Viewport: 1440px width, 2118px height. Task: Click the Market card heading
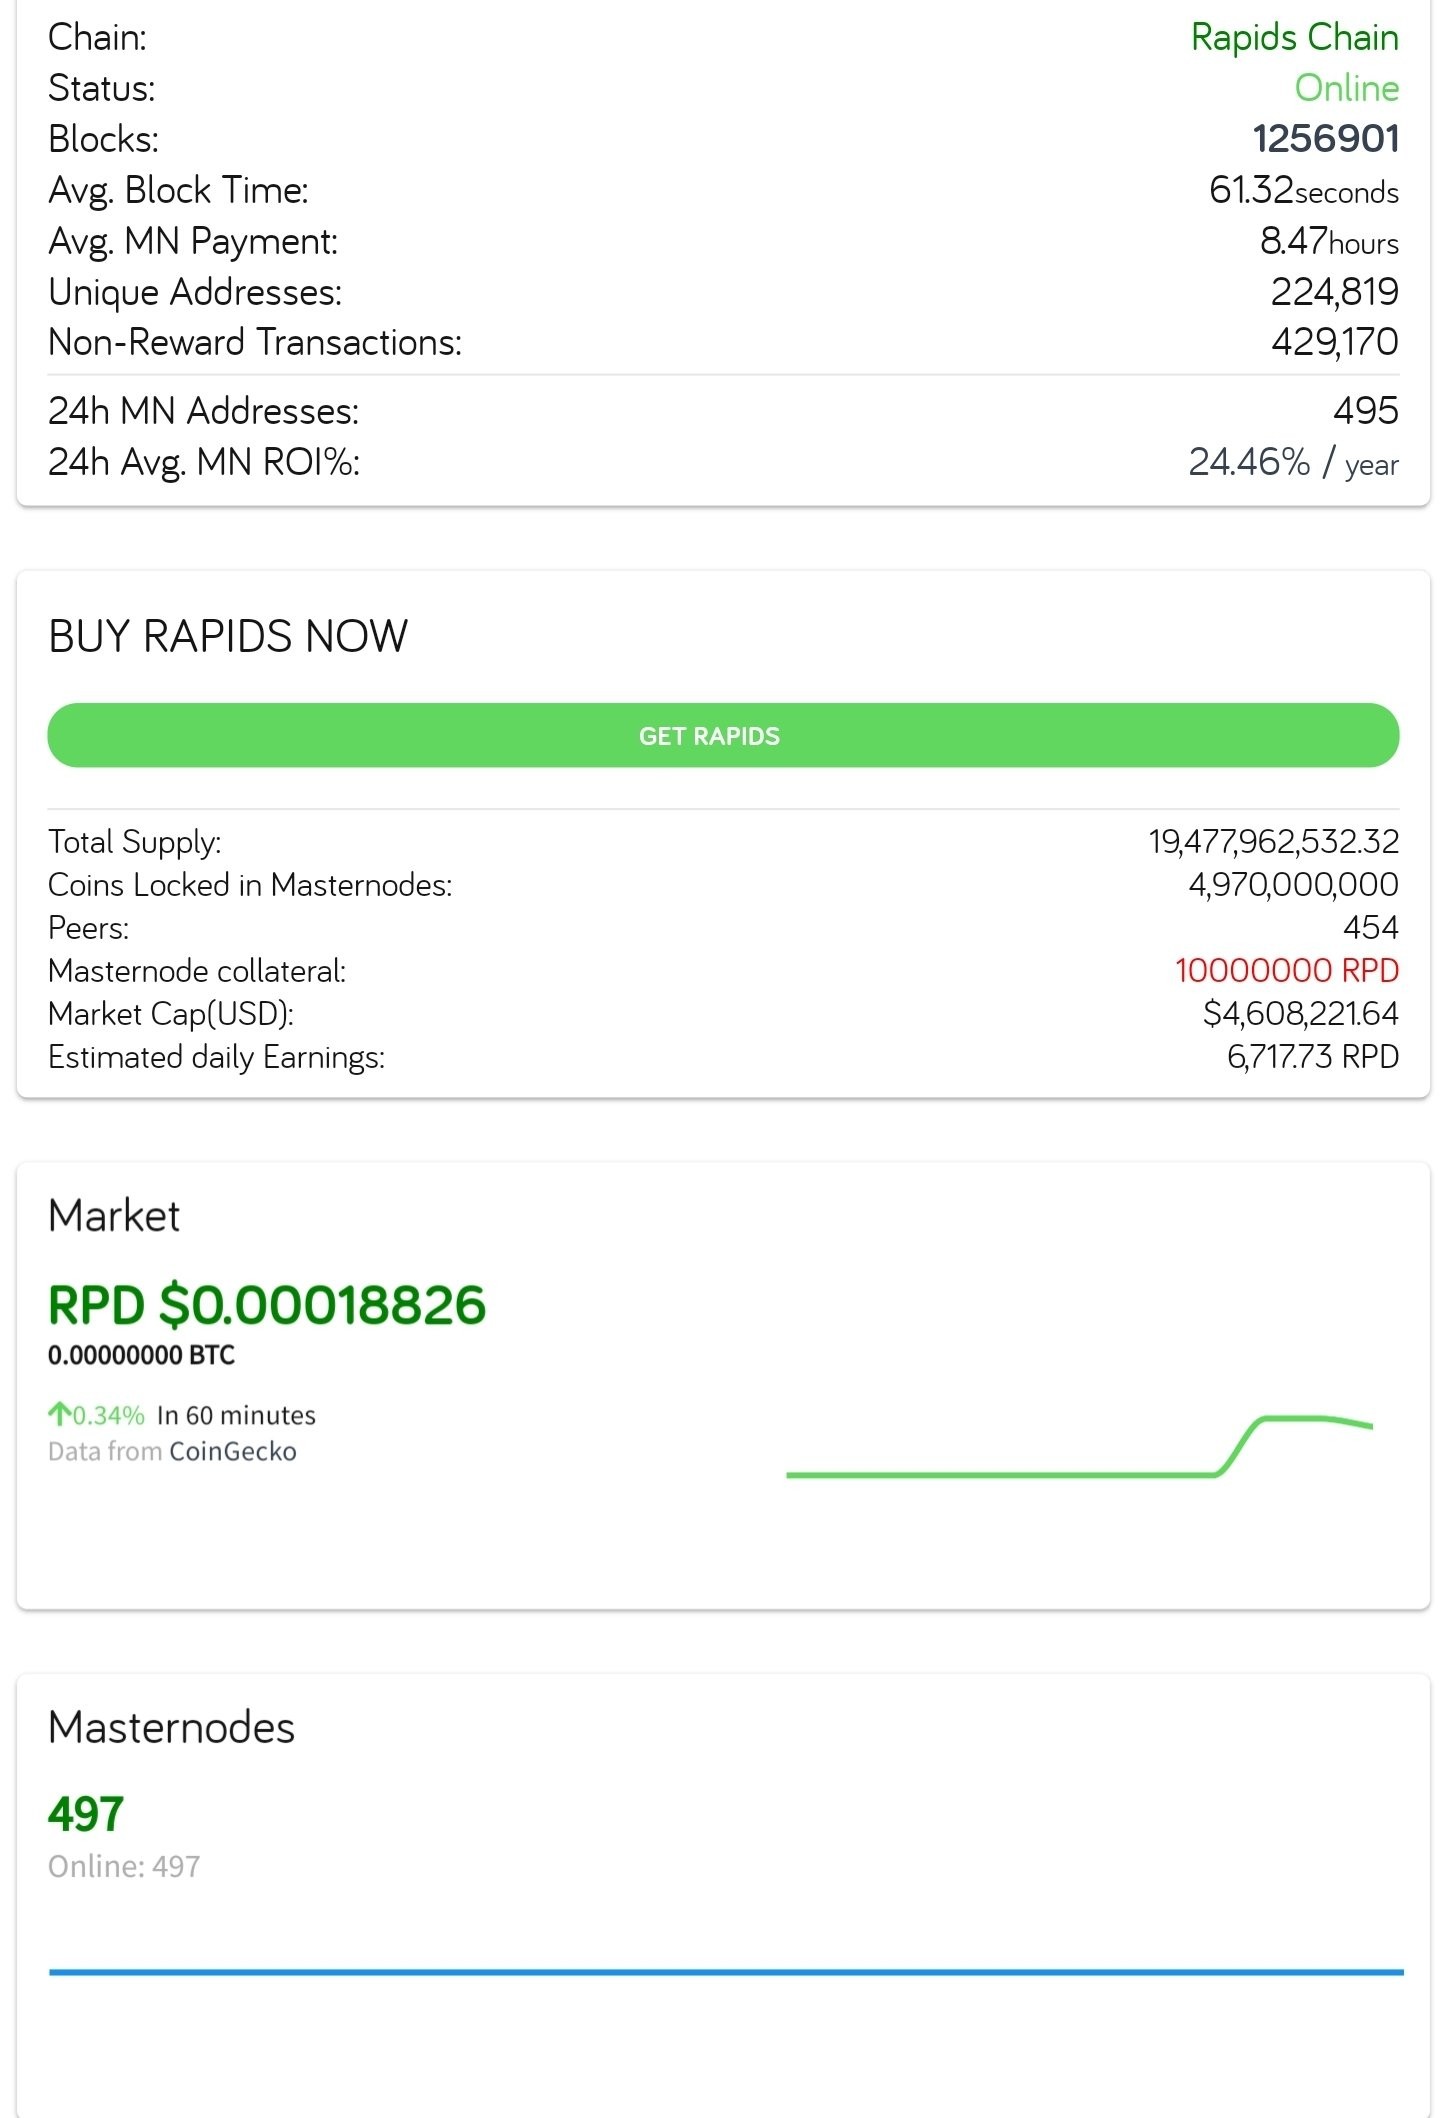click(x=114, y=1215)
